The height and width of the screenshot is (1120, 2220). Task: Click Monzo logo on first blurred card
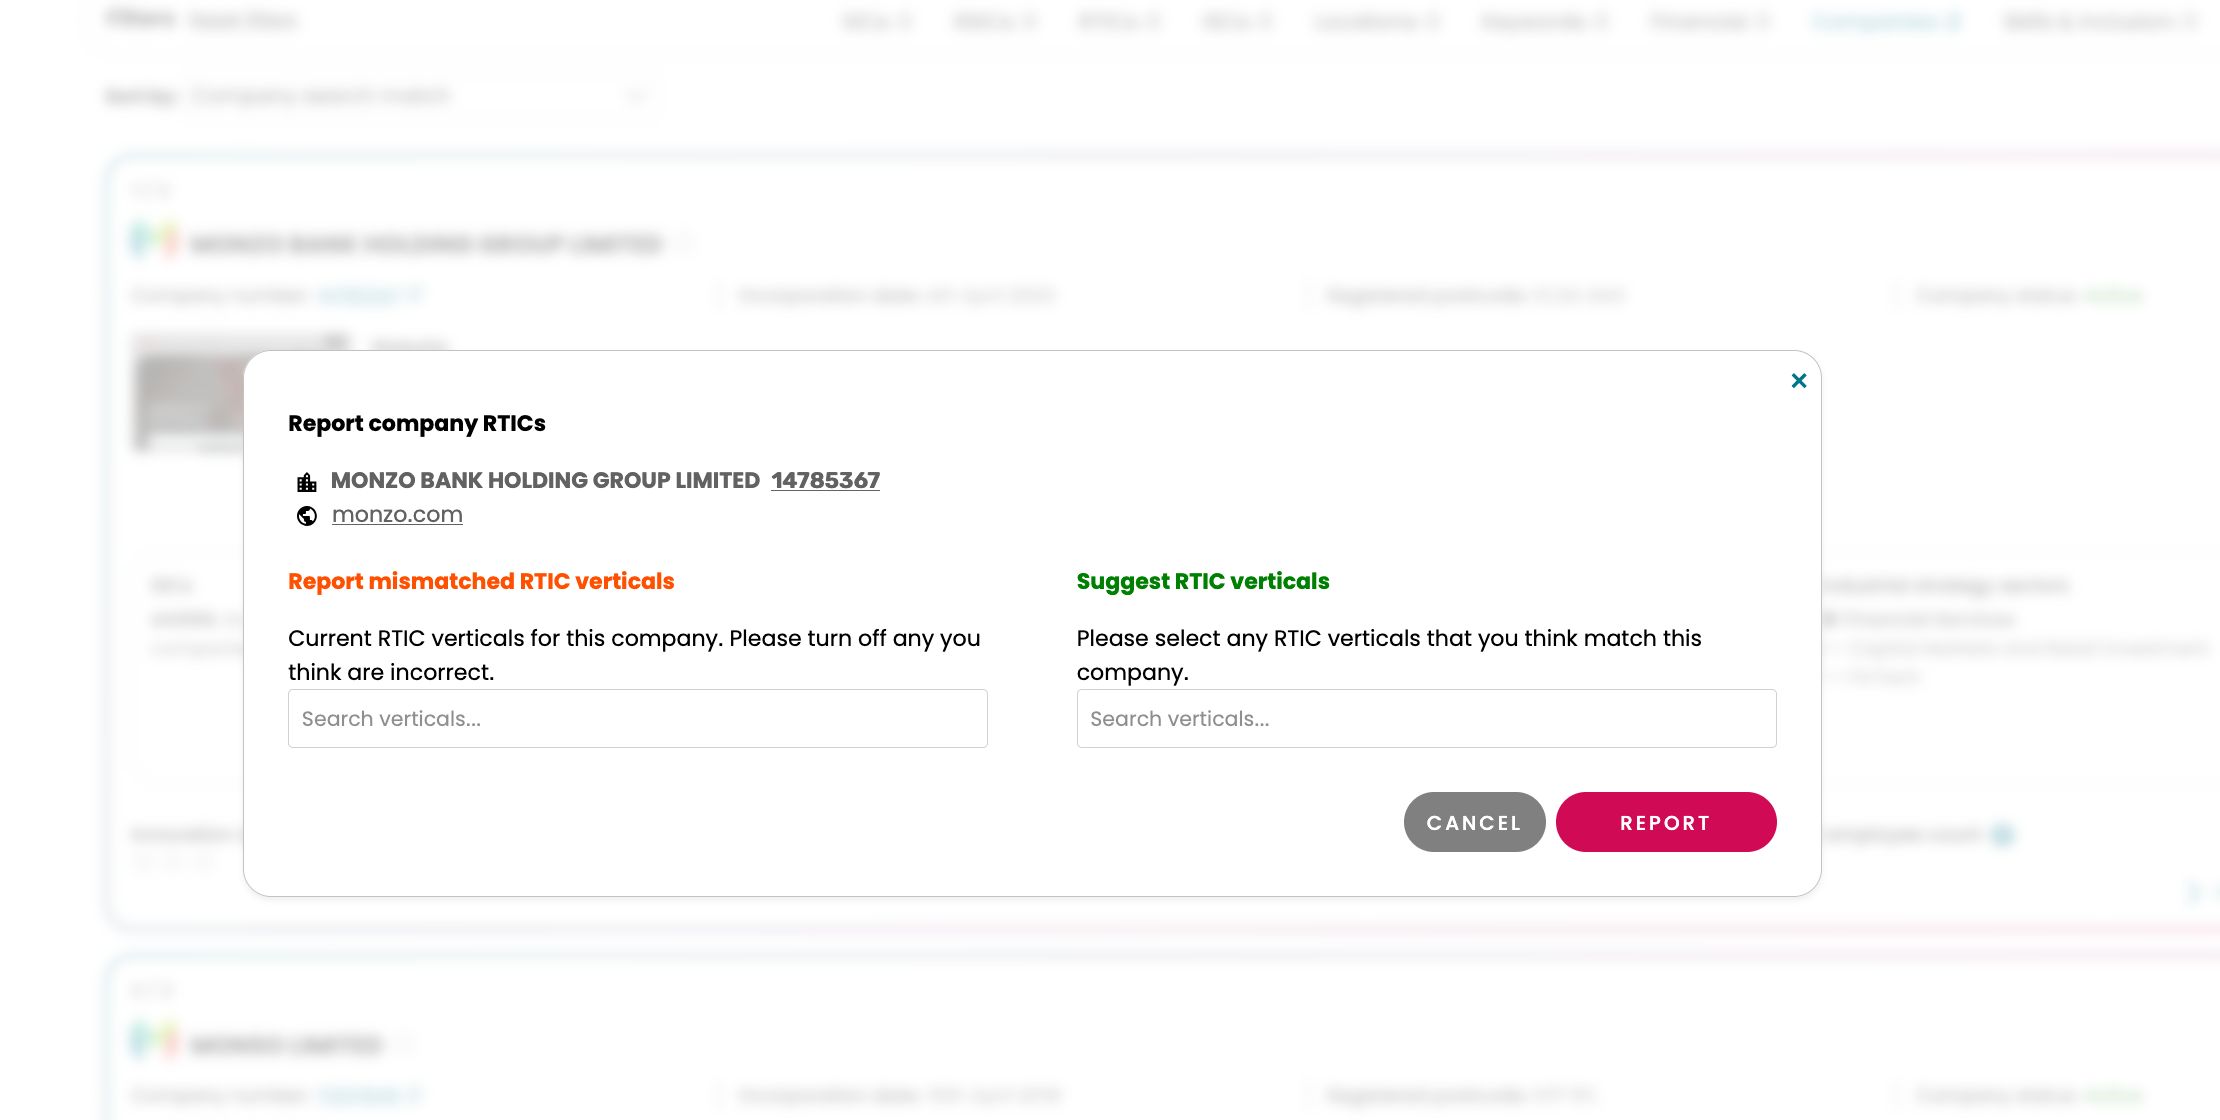(x=155, y=241)
